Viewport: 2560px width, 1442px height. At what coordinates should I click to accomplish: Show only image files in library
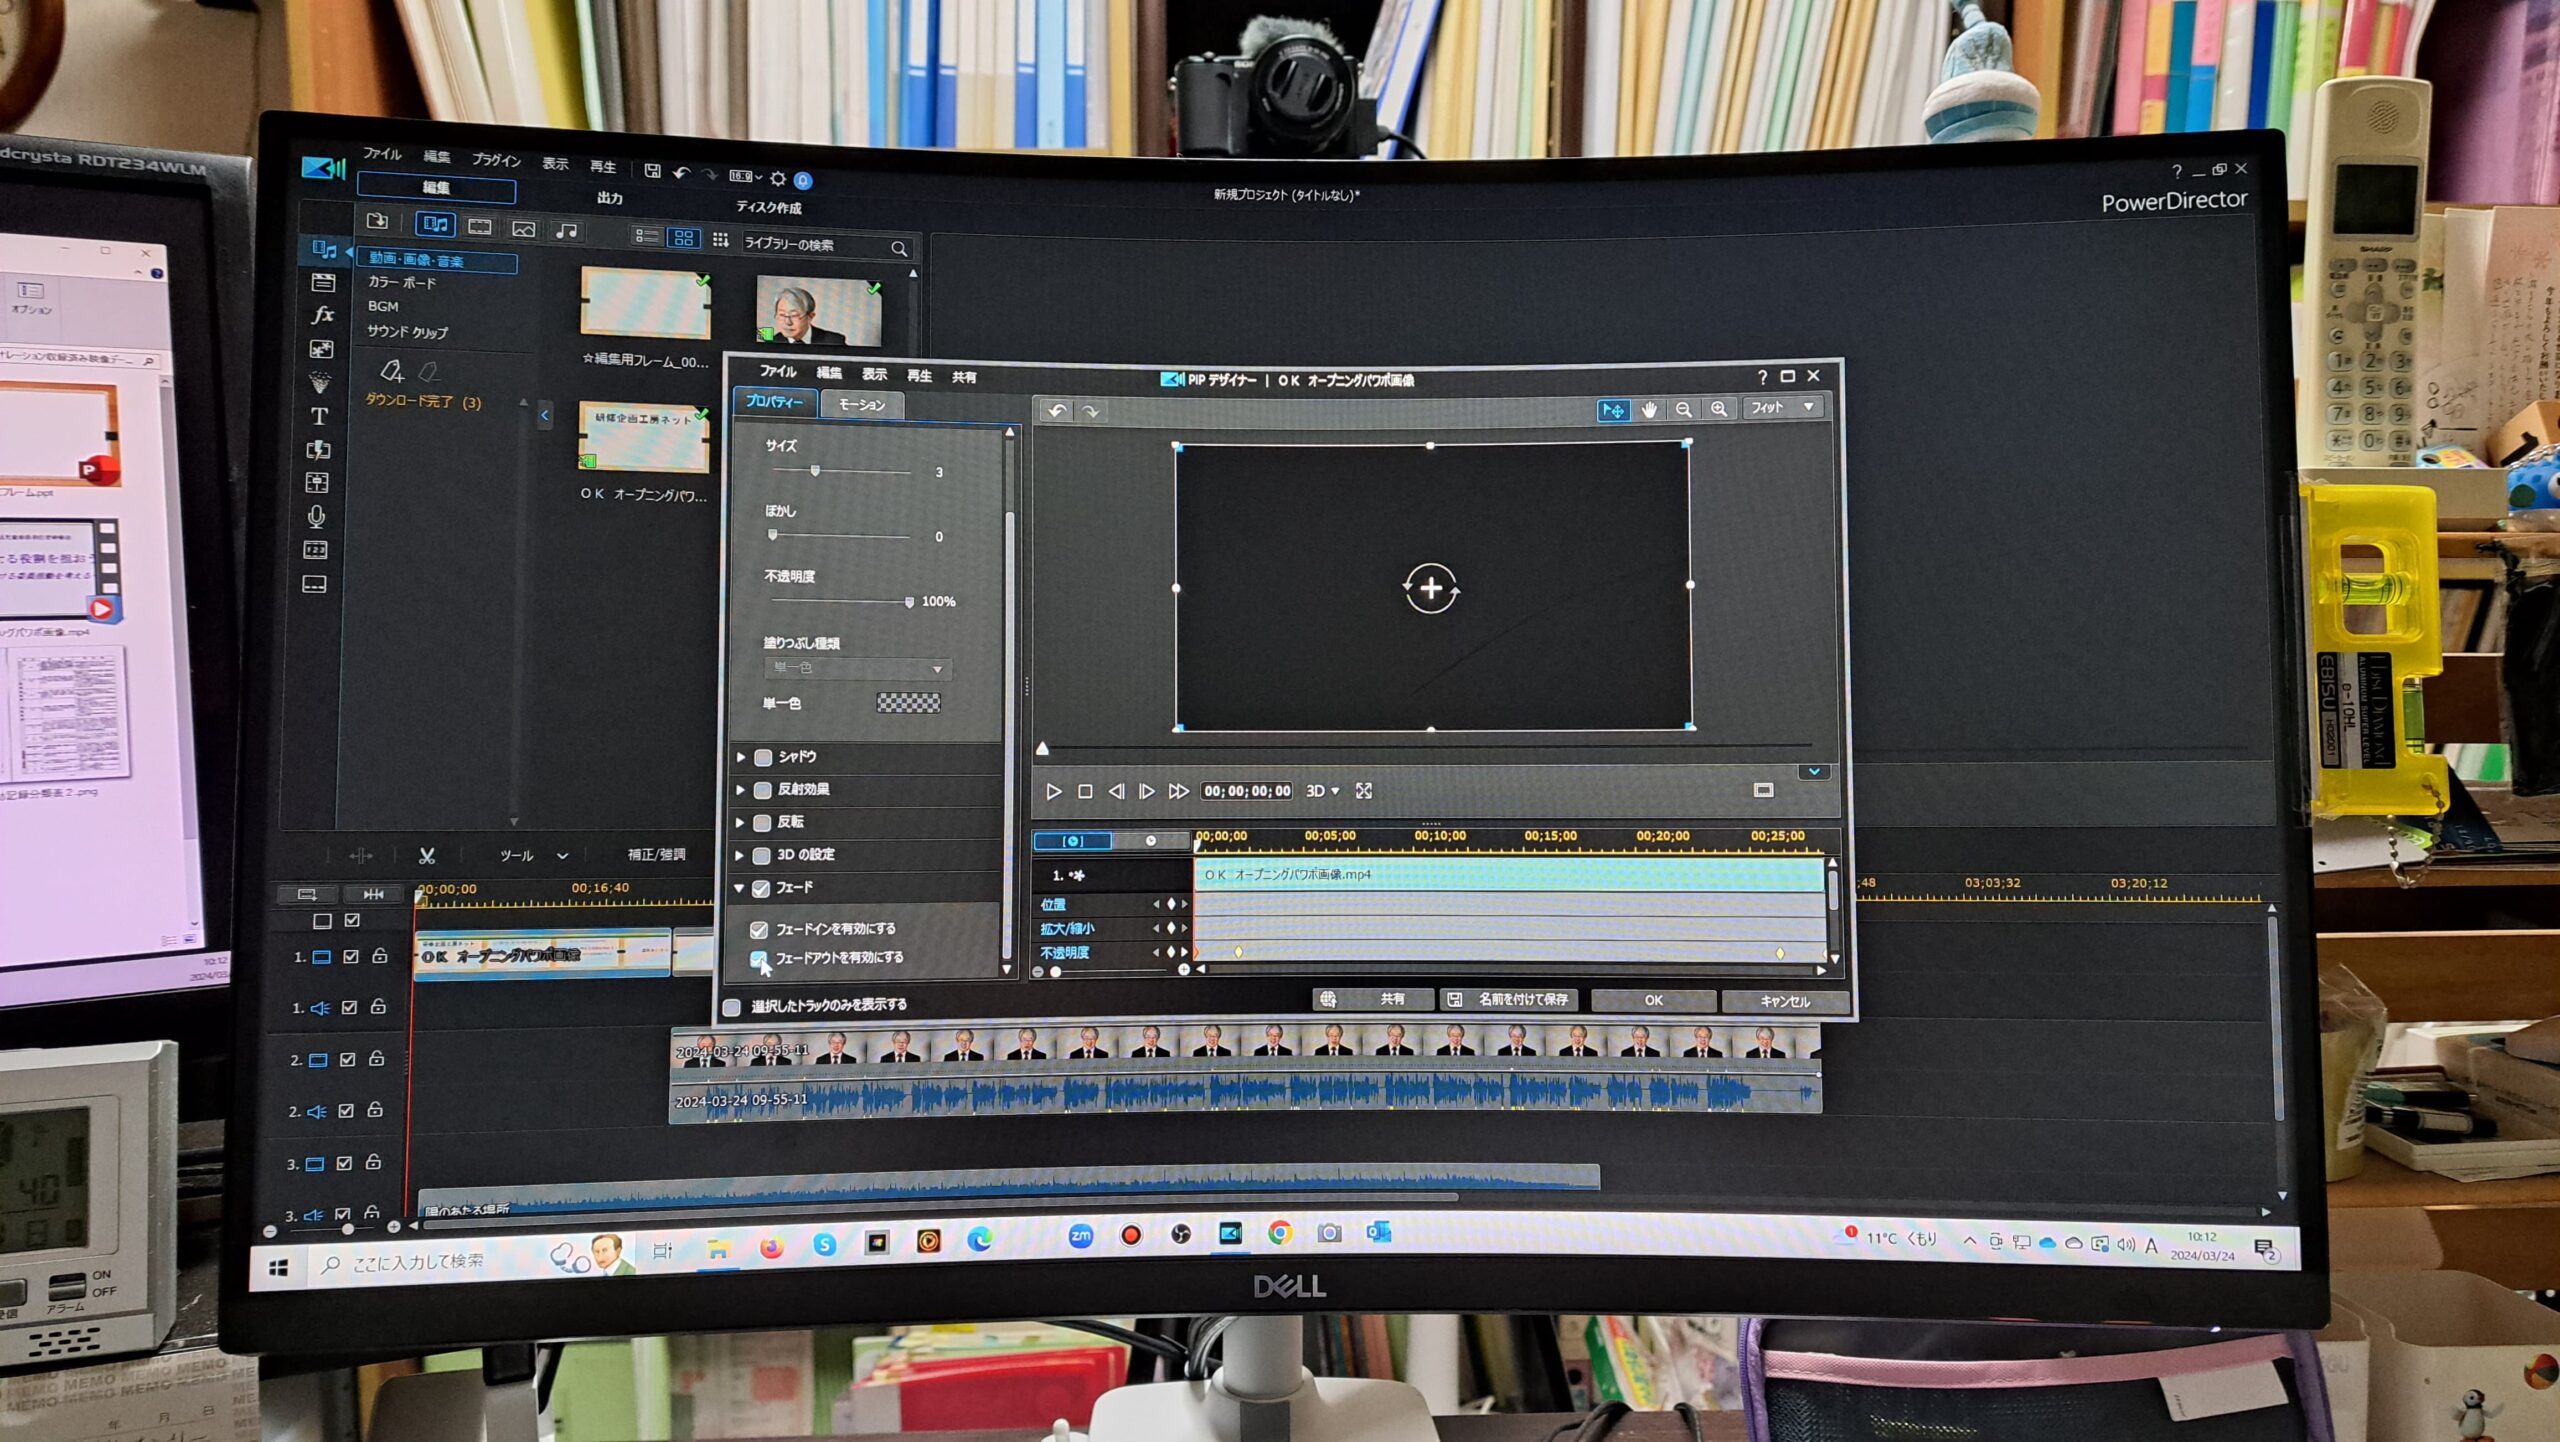coord(523,229)
